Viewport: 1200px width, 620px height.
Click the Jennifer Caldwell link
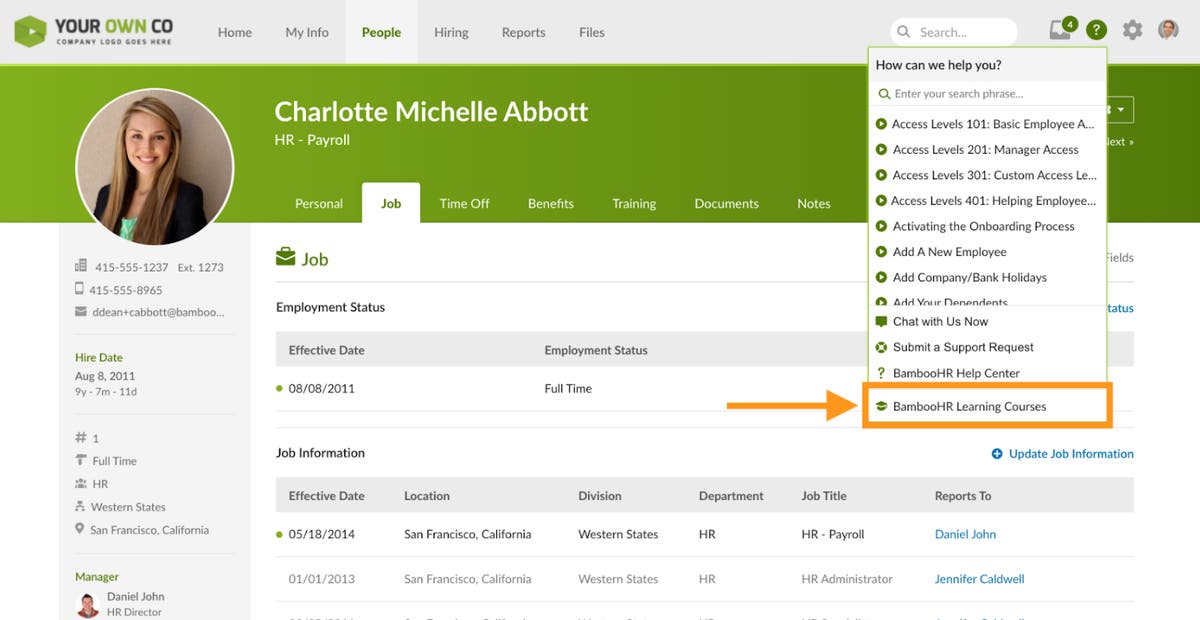click(979, 579)
